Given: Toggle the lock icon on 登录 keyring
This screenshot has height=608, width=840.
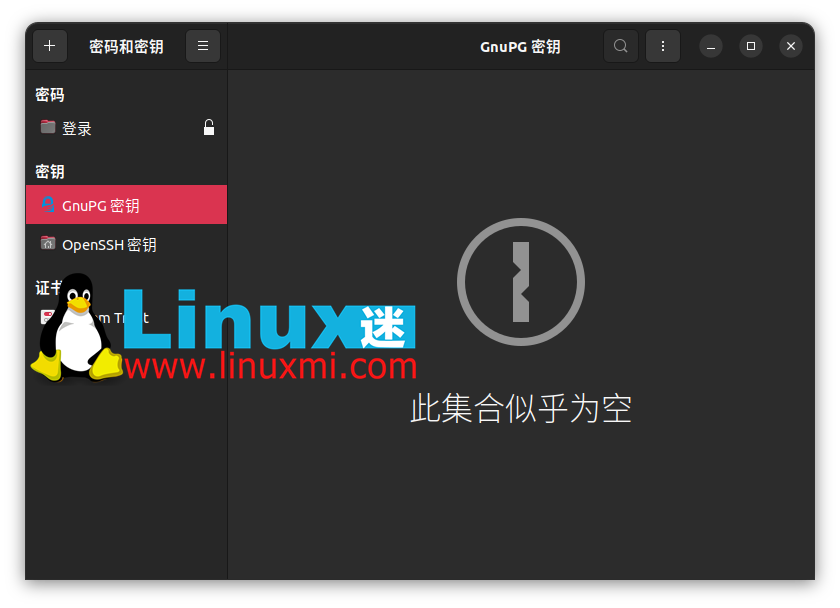Looking at the screenshot, I should (x=209, y=127).
